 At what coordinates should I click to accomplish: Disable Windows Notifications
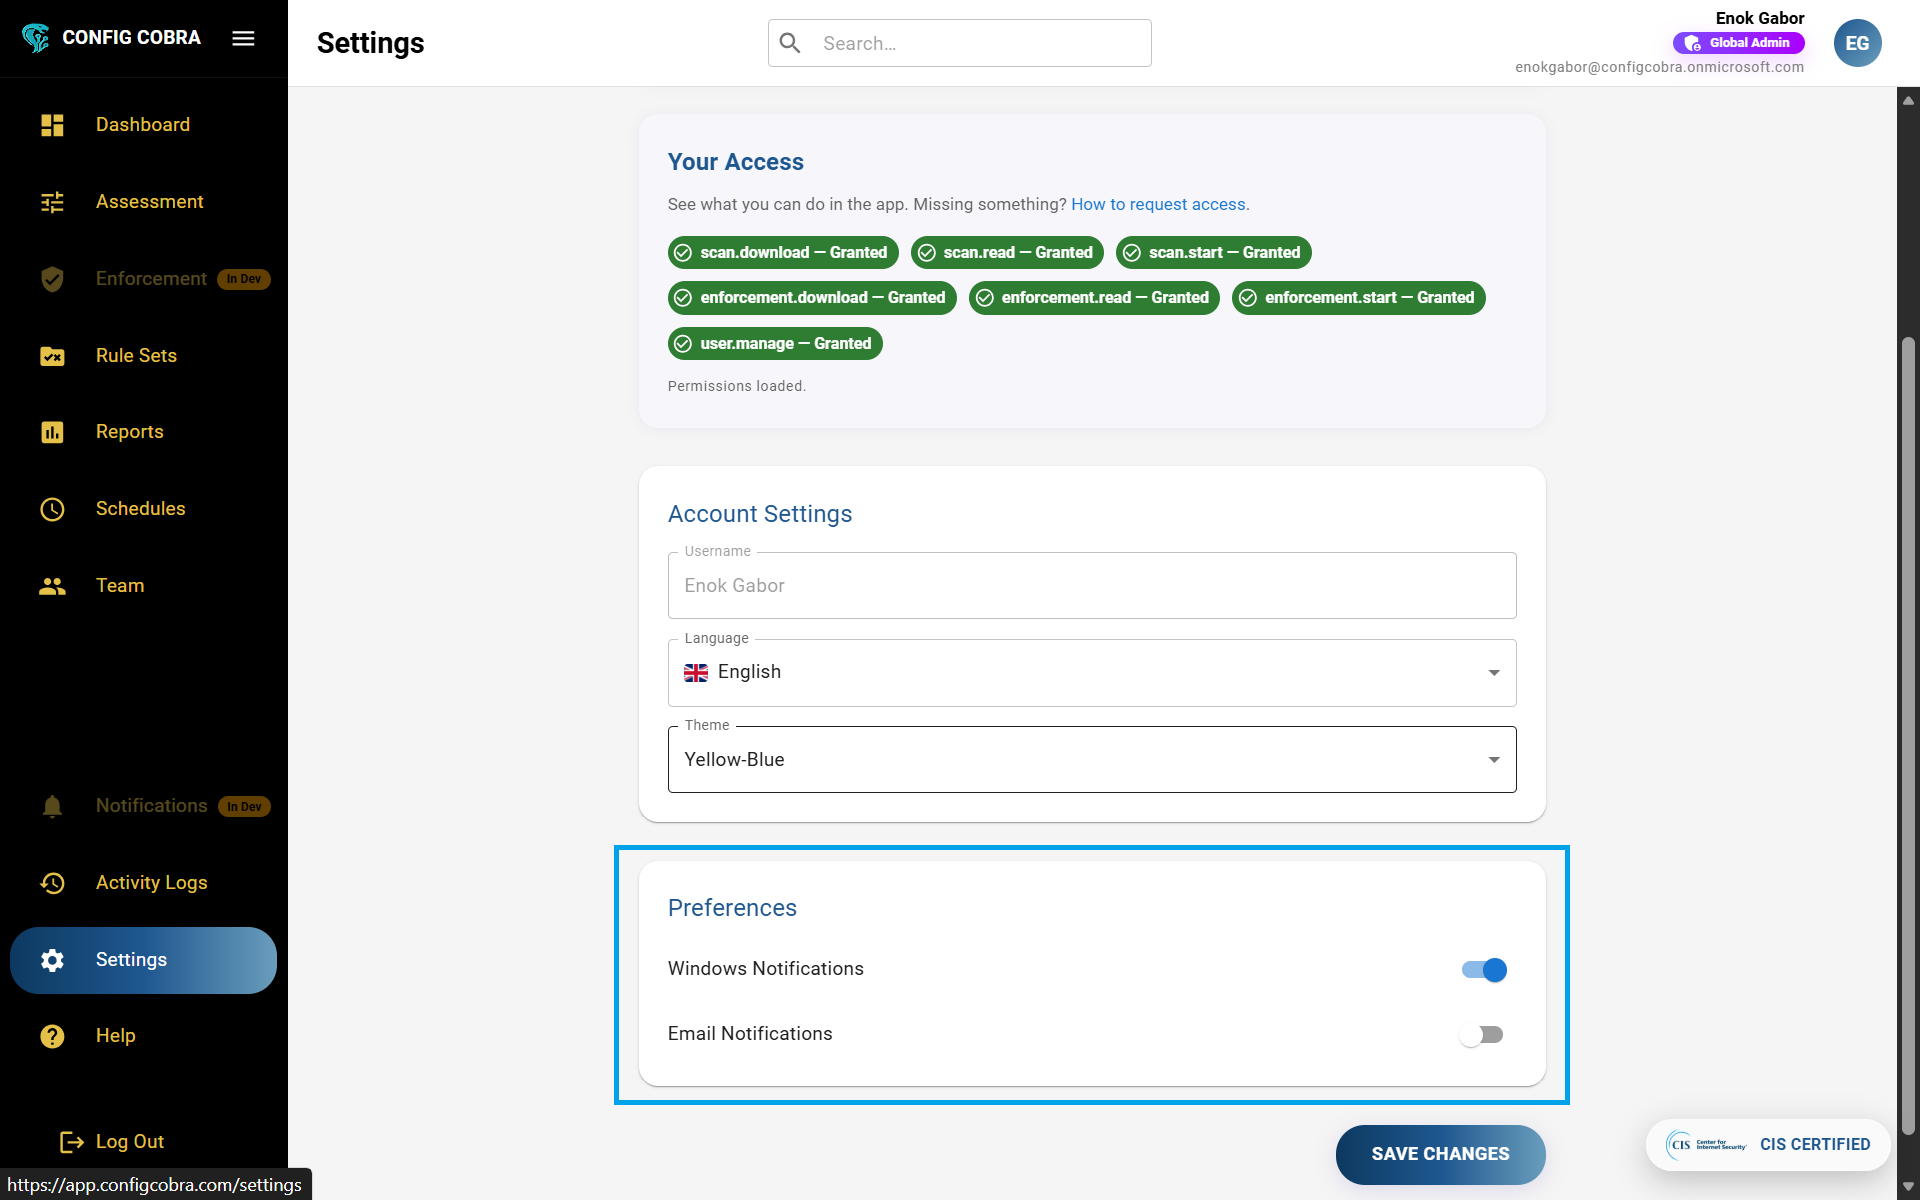coord(1483,969)
